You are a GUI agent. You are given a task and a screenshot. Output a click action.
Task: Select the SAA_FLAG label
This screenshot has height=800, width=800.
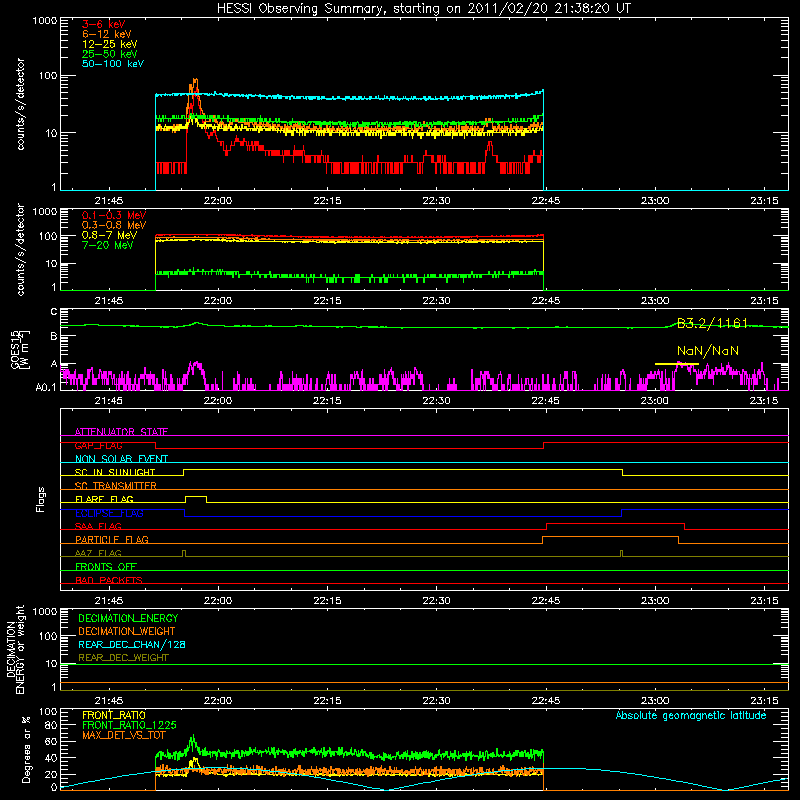[x=98, y=526]
